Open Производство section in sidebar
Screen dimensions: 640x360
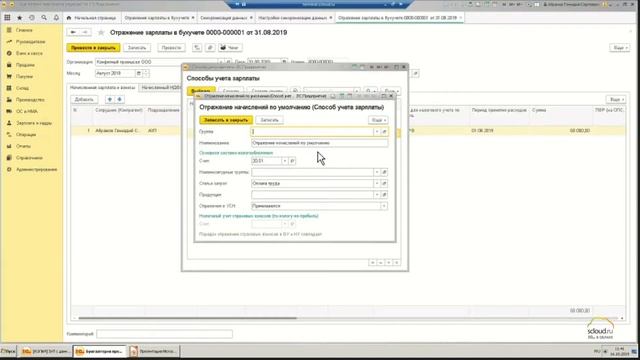(x=30, y=100)
